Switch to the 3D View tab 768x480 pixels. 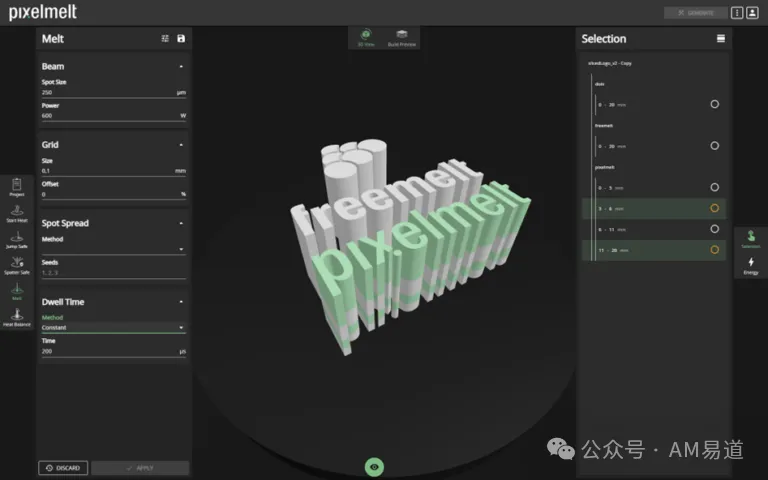[366, 38]
